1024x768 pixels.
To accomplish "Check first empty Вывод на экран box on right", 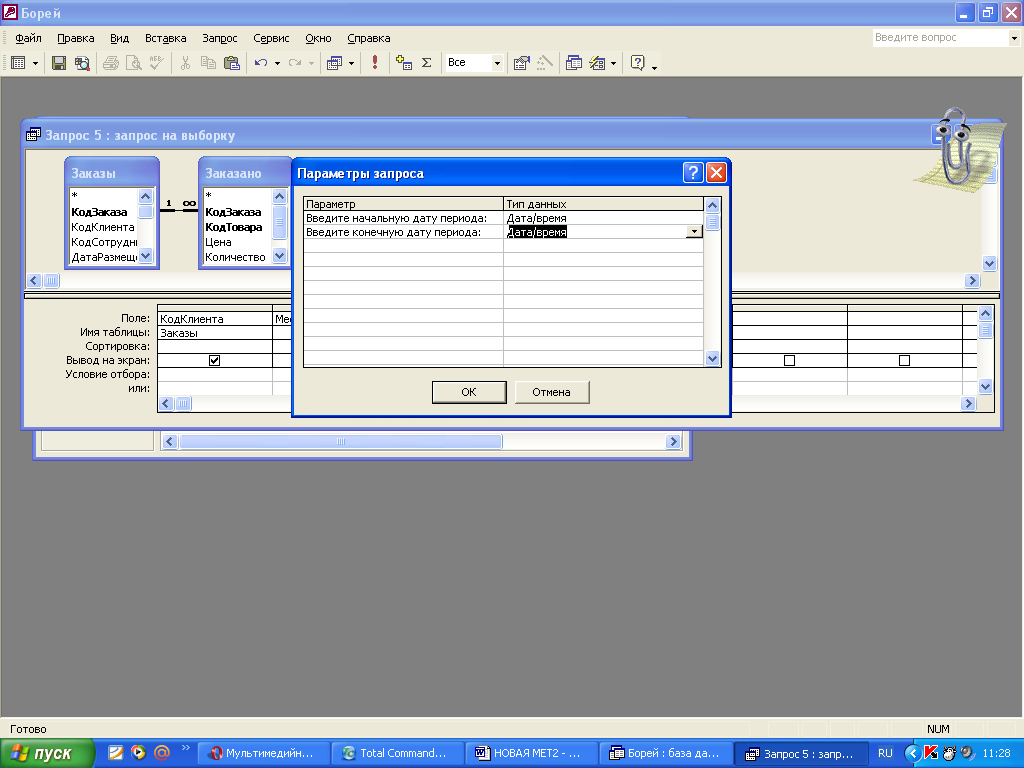I will point(789,360).
